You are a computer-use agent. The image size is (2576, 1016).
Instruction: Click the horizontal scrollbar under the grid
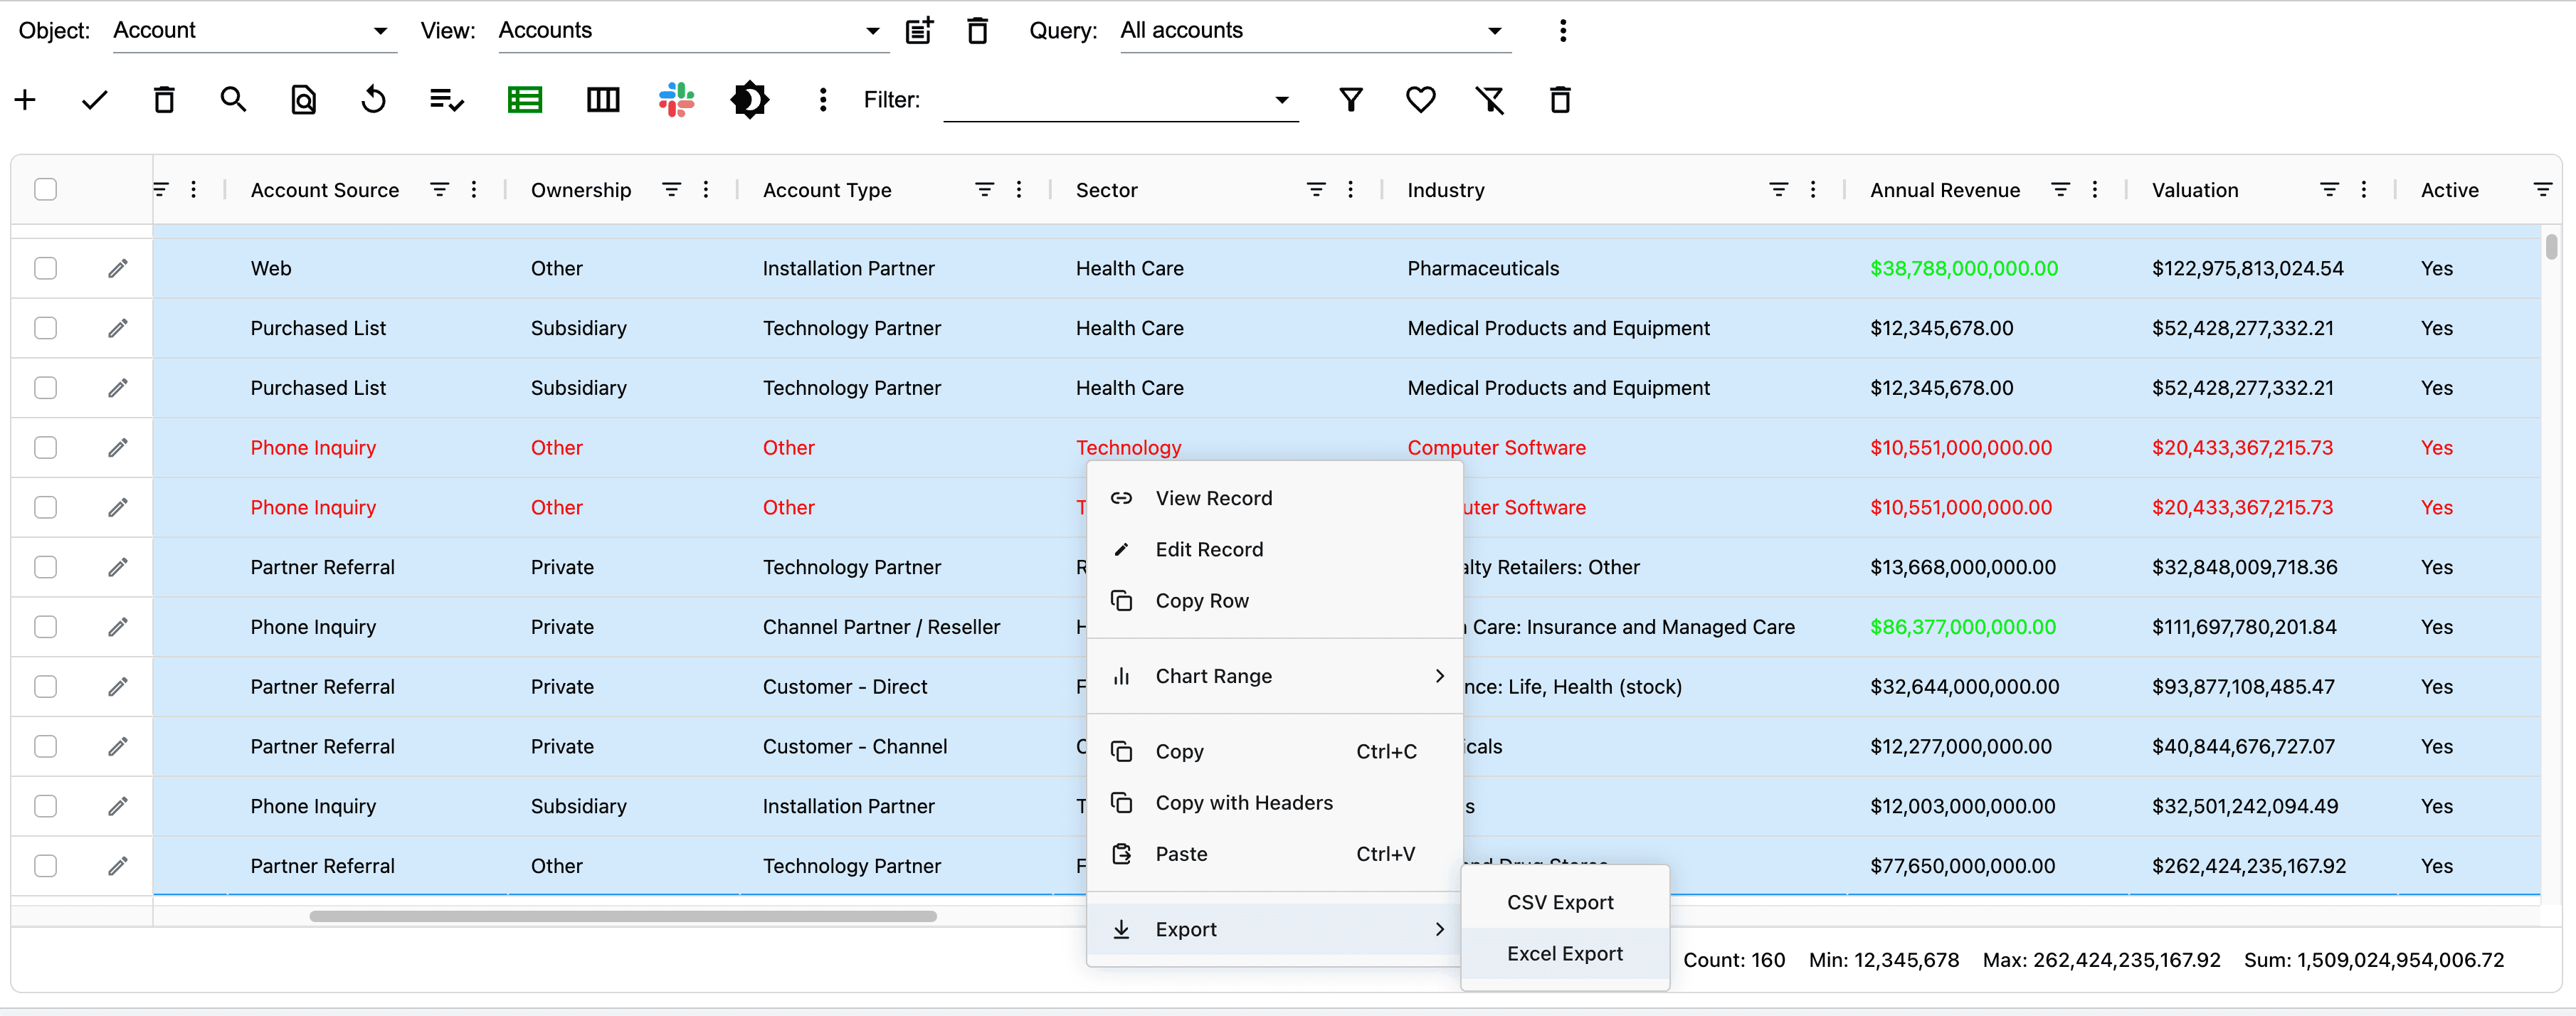pyautogui.click(x=622, y=916)
